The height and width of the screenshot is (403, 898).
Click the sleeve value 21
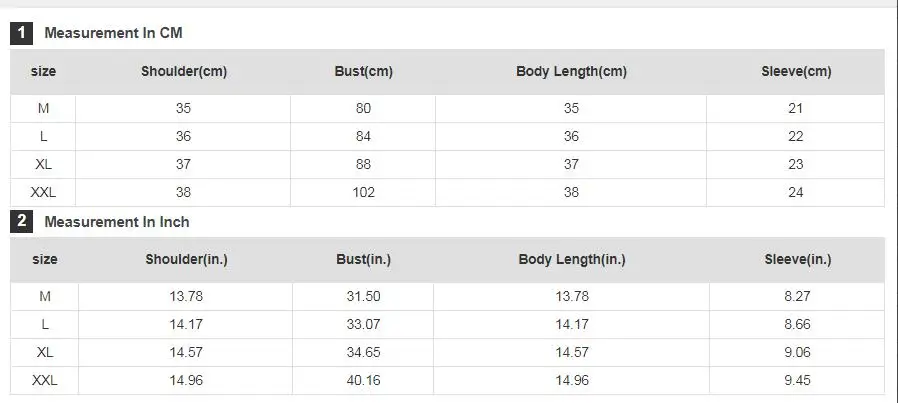click(795, 108)
